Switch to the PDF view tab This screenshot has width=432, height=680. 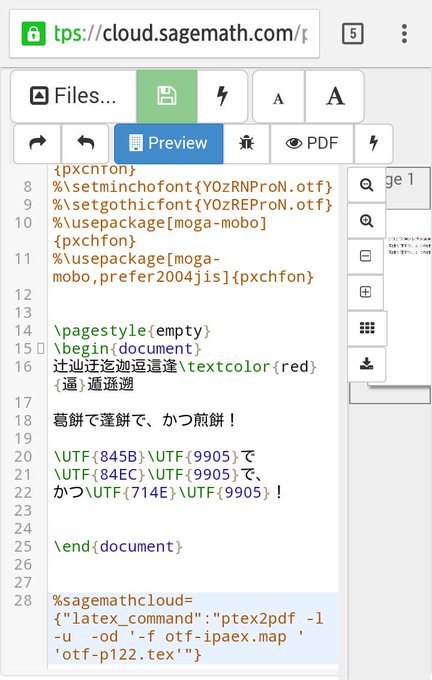(312, 143)
